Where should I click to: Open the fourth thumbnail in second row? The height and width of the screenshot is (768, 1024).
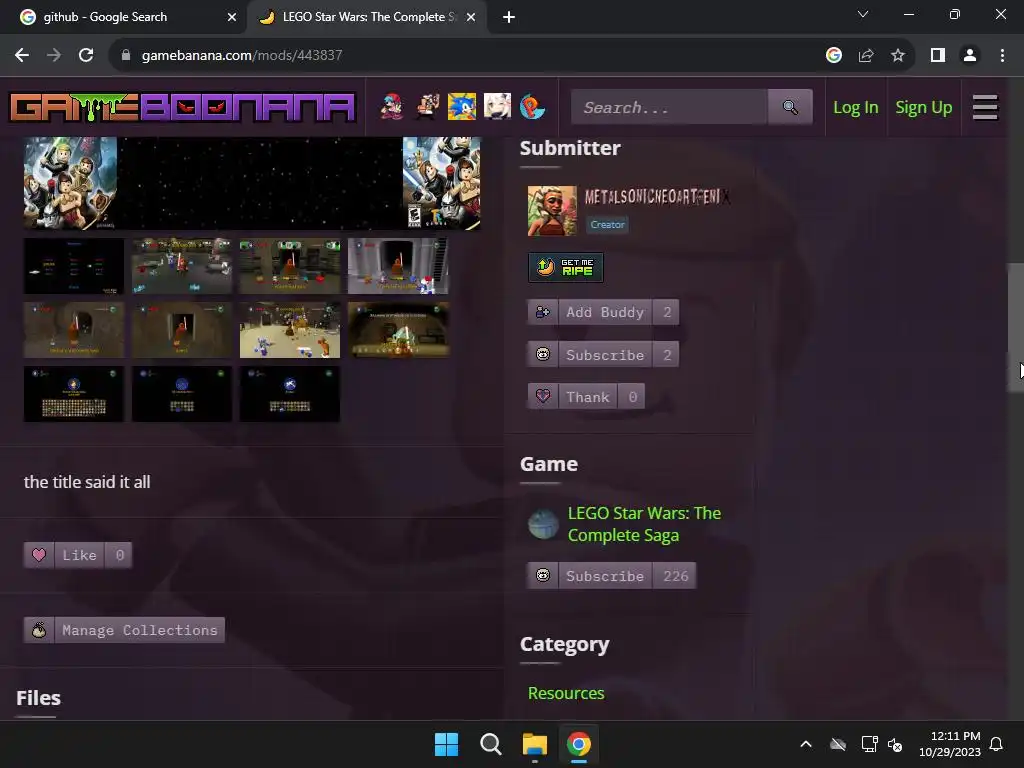pyautogui.click(x=398, y=330)
